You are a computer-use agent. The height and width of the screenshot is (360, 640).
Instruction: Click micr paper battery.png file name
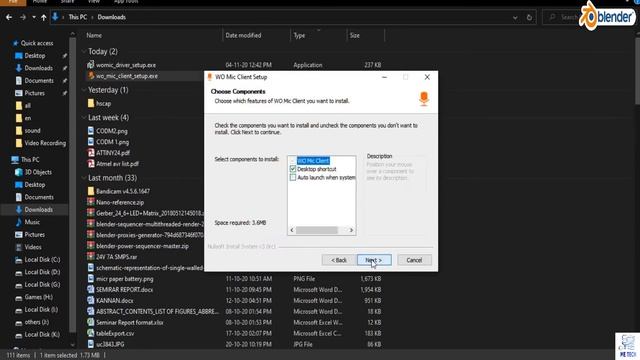pyautogui.click(x=124, y=279)
